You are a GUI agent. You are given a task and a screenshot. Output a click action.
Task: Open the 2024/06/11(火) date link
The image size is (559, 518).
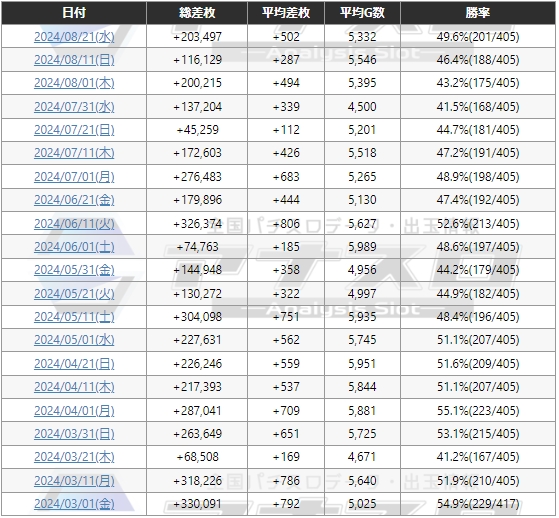click(74, 224)
